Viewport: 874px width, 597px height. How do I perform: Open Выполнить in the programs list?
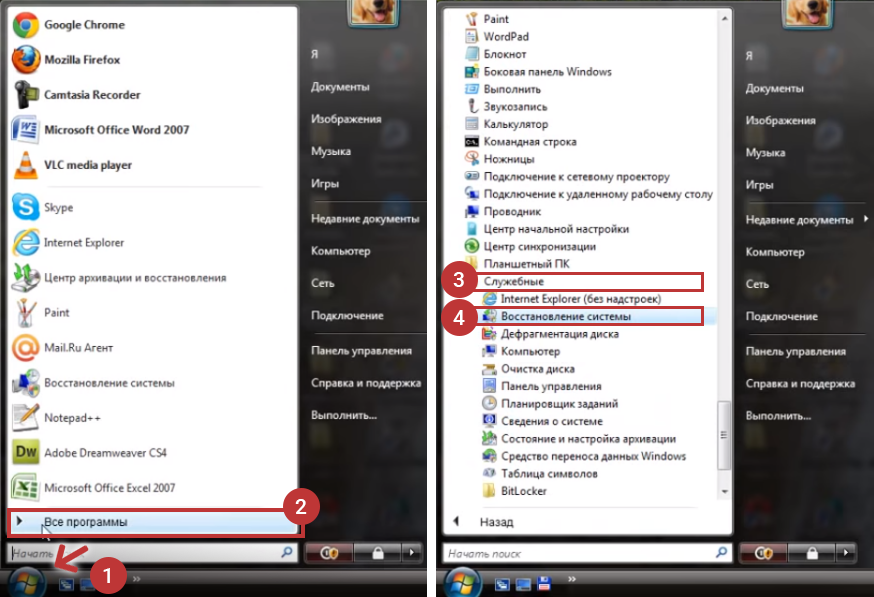pyautogui.click(x=503, y=89)
